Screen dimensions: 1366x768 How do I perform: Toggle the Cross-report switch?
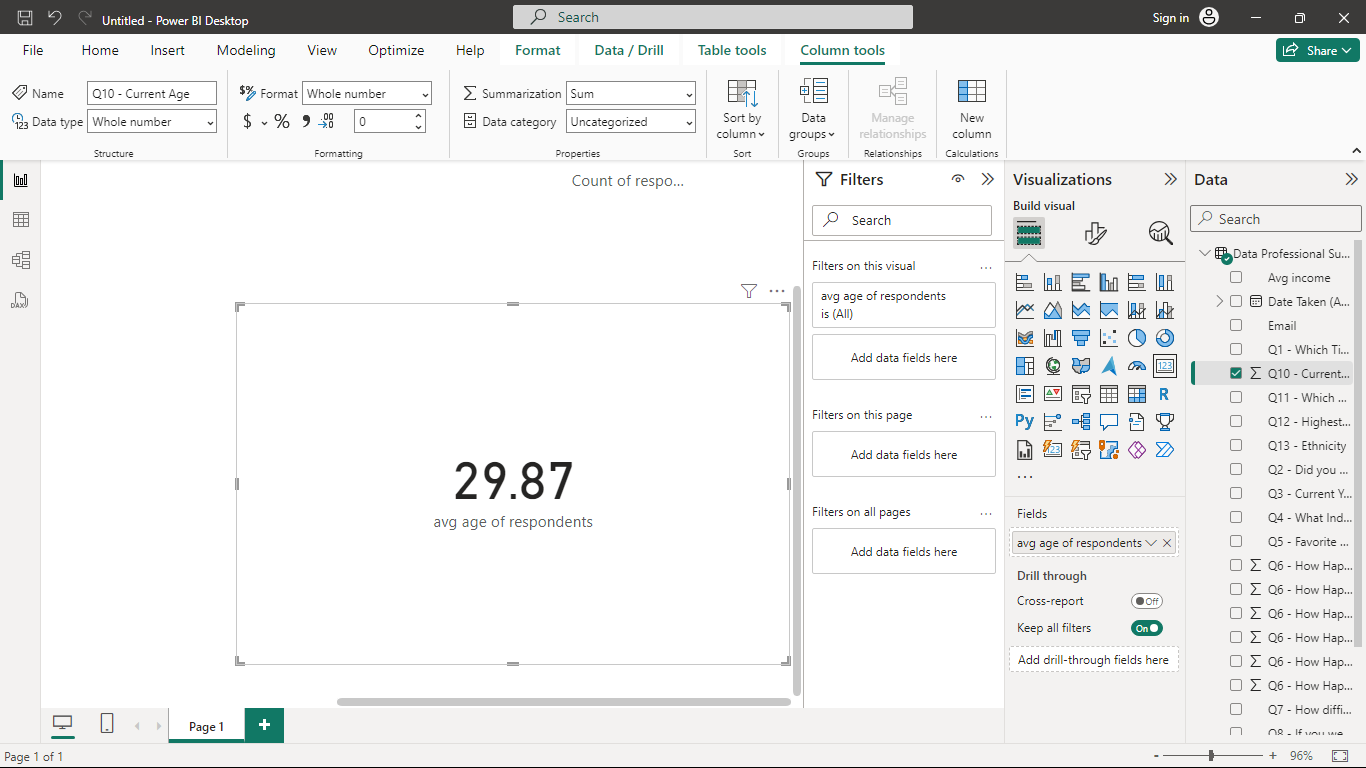(1146, 601)
